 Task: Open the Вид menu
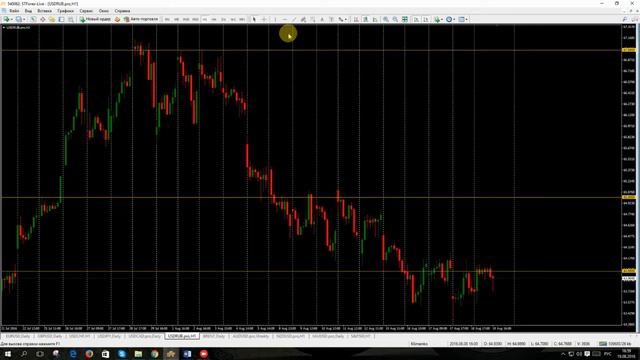[x=28, y=11]
